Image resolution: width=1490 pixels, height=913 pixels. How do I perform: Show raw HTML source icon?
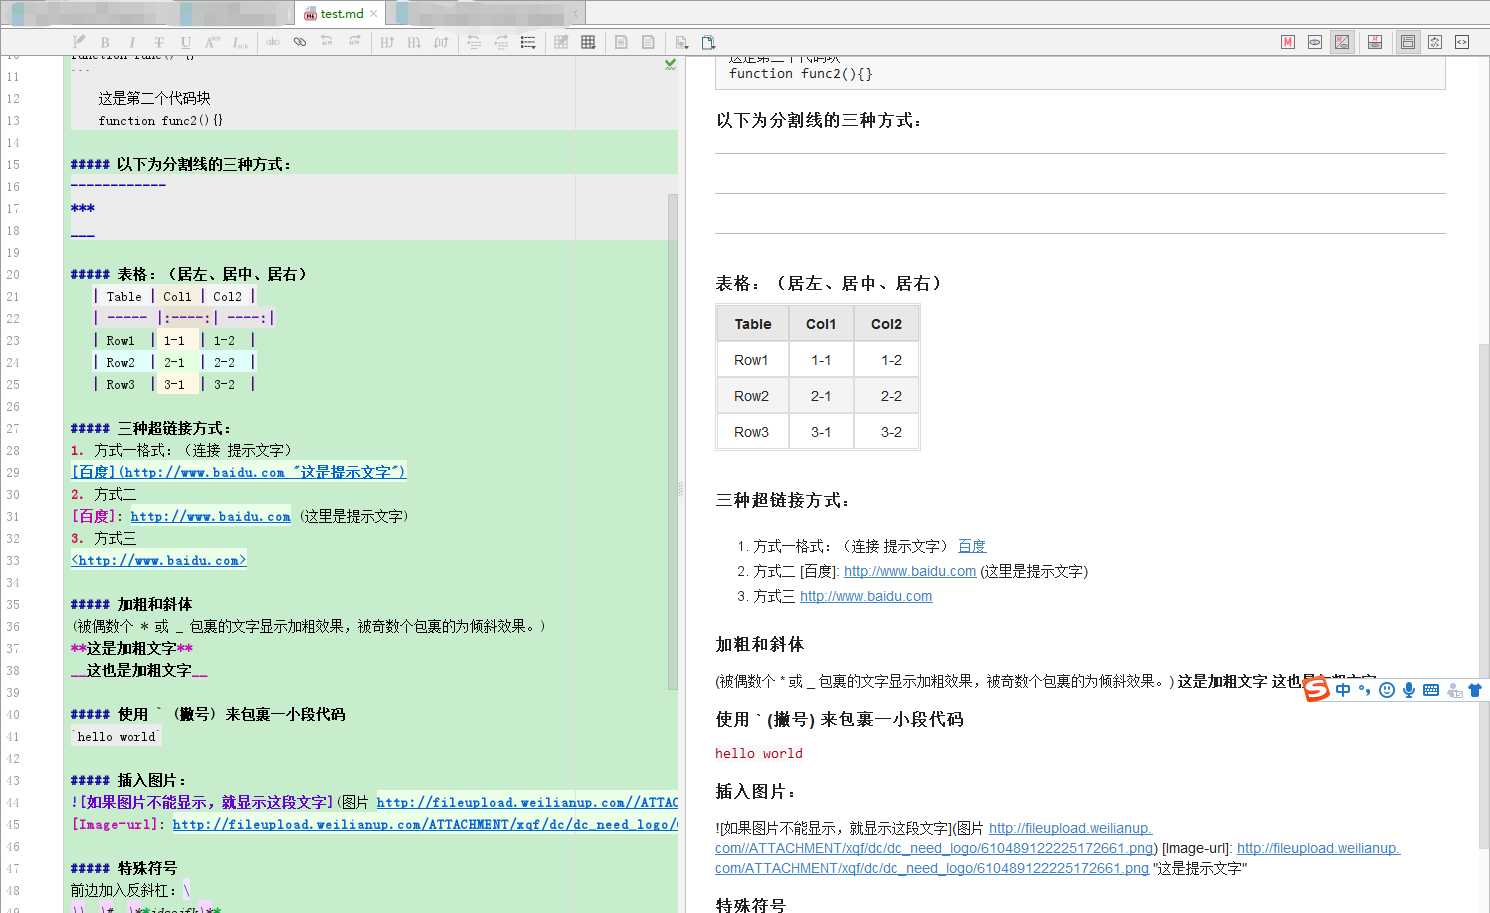(x=1462, y=42)
